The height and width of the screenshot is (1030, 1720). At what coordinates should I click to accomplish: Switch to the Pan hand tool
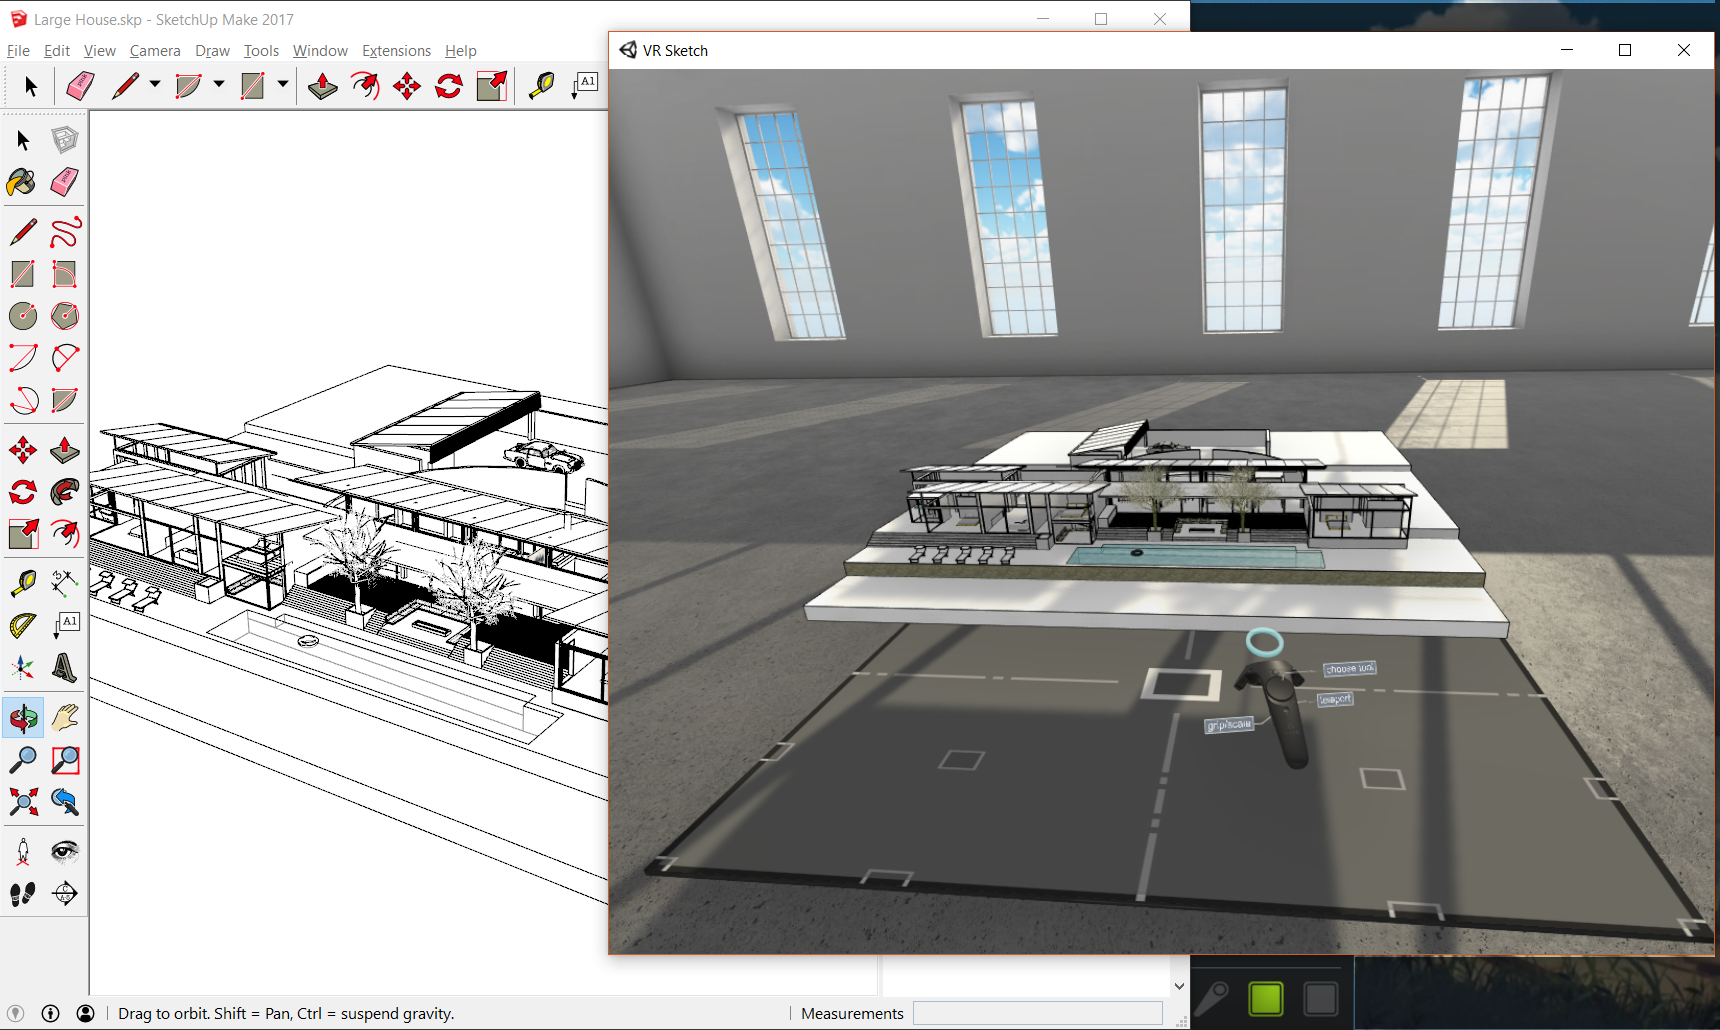point(64,717)
